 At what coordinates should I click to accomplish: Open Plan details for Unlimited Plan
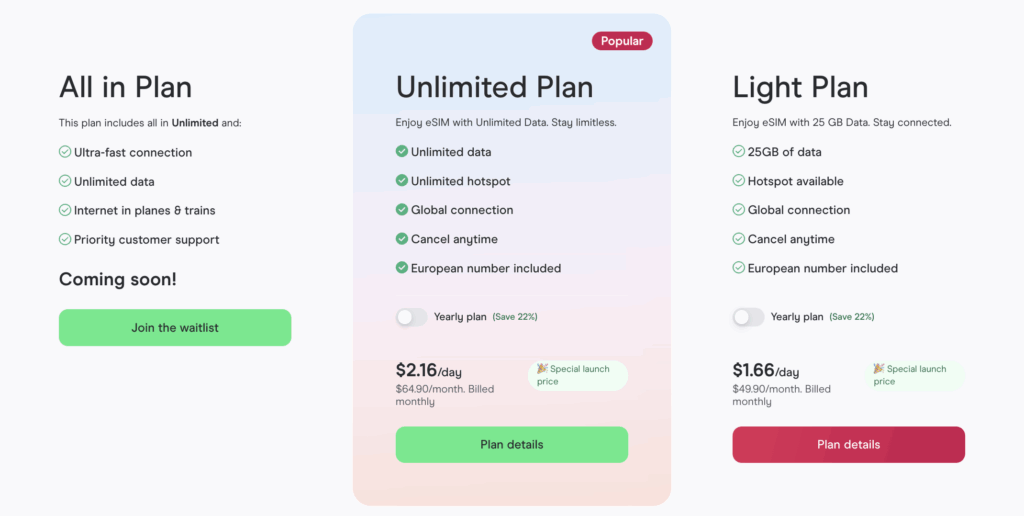tap(512, 445)
